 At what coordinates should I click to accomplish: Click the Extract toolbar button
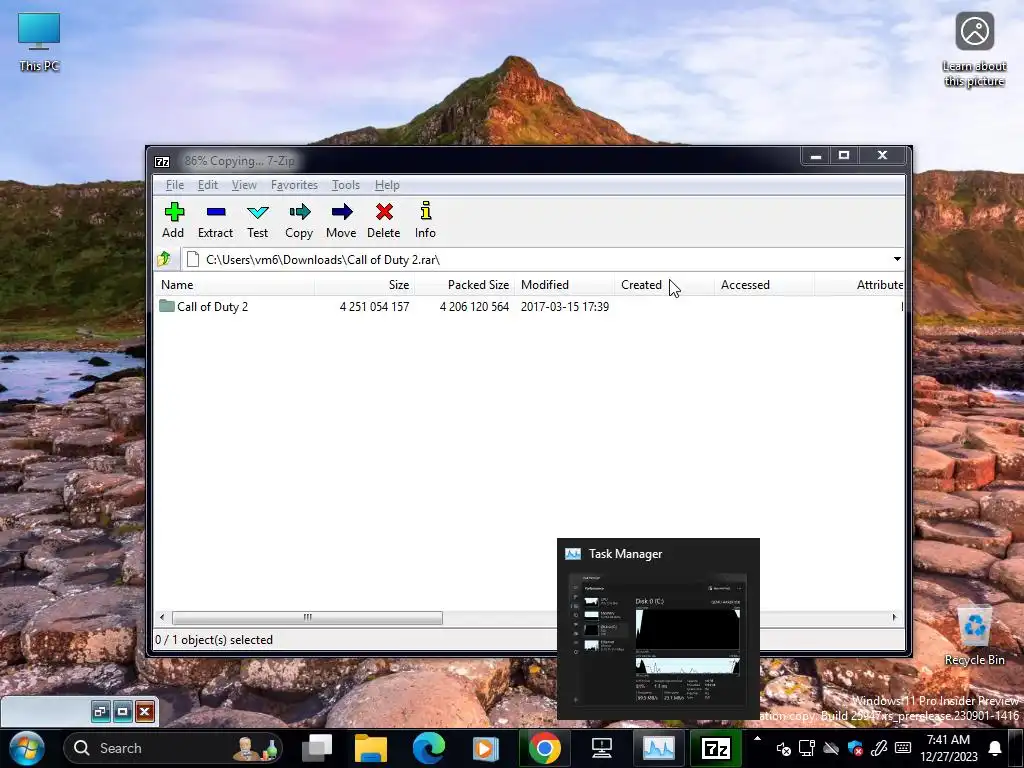215,220
